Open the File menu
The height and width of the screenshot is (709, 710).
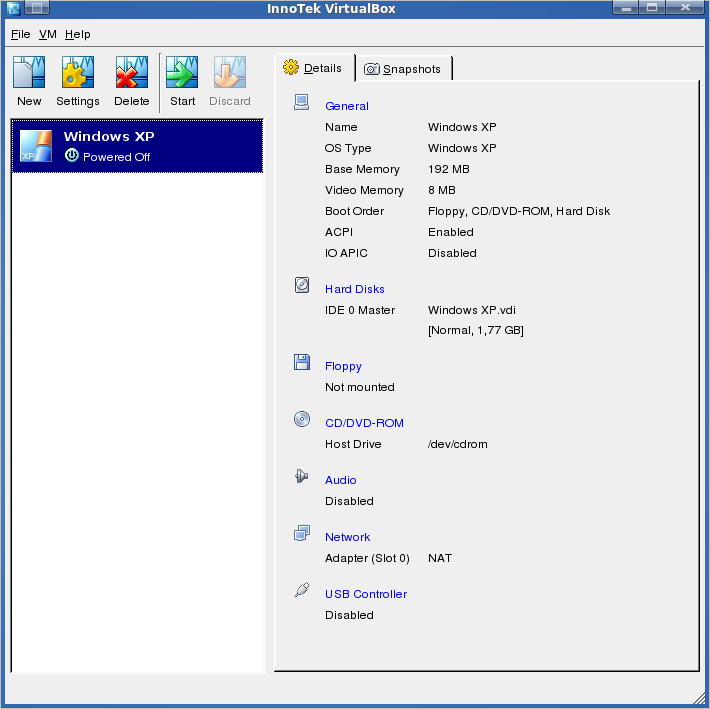coord(20,34)
